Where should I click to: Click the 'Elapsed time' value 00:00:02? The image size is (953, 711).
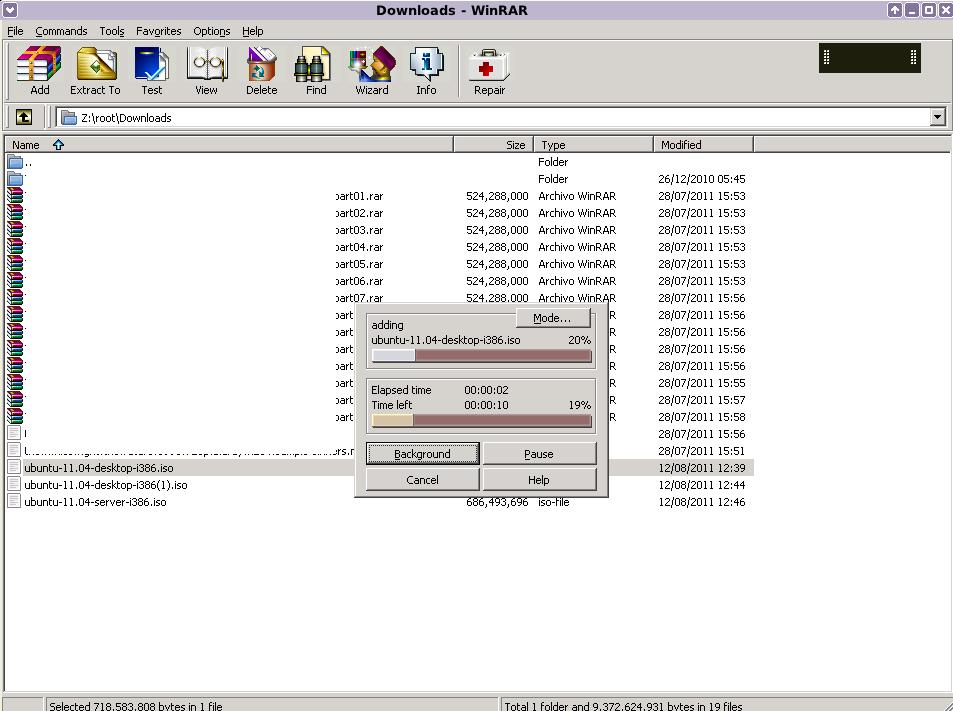tap(486, 390)
